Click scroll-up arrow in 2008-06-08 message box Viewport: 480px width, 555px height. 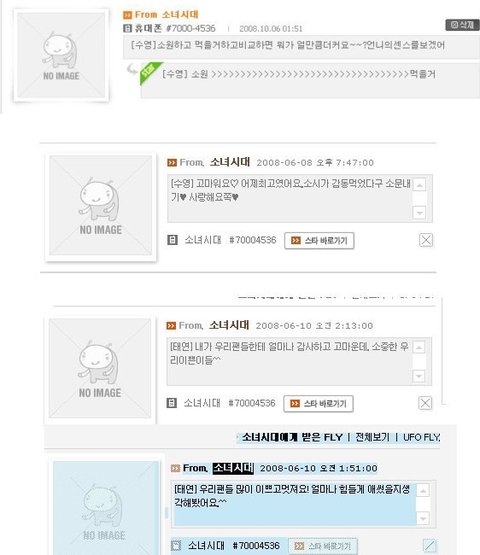coord(419,185)
